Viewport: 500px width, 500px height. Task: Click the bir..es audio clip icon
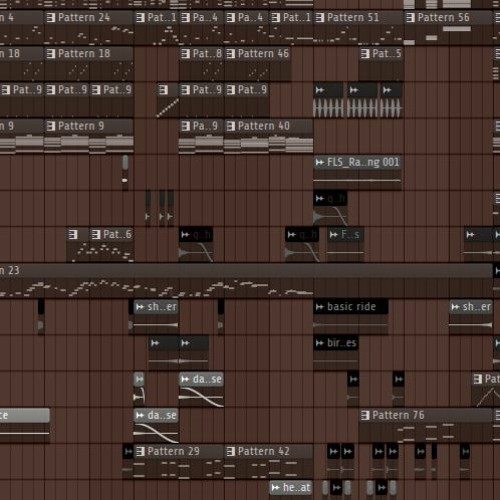click(320, 343)
